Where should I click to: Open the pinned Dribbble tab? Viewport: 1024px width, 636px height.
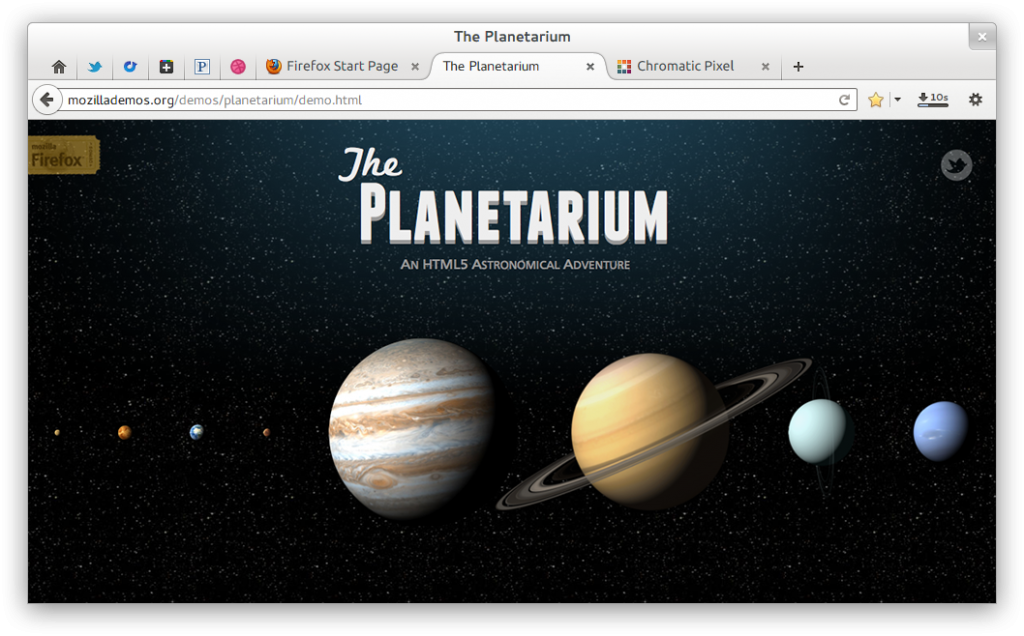point(238,67)
